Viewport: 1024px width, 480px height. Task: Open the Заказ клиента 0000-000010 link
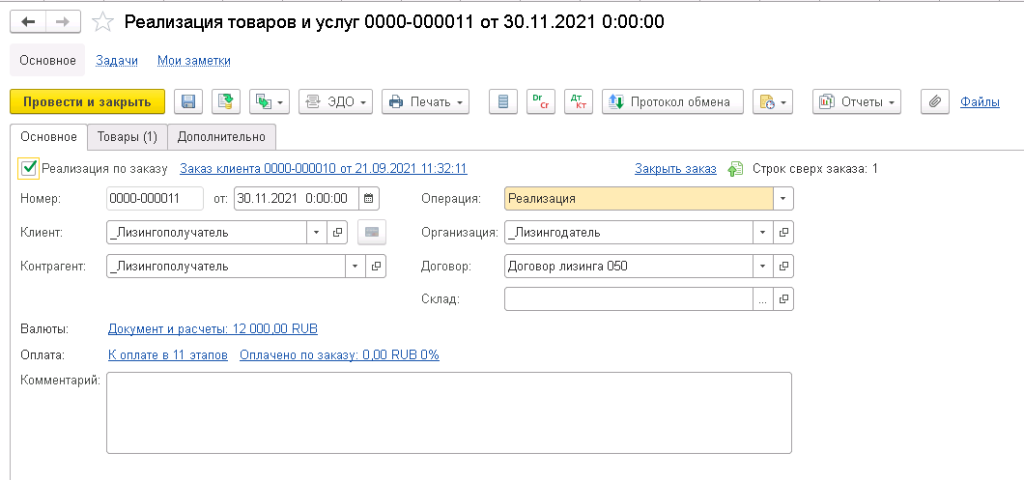[x=323, y=169]
